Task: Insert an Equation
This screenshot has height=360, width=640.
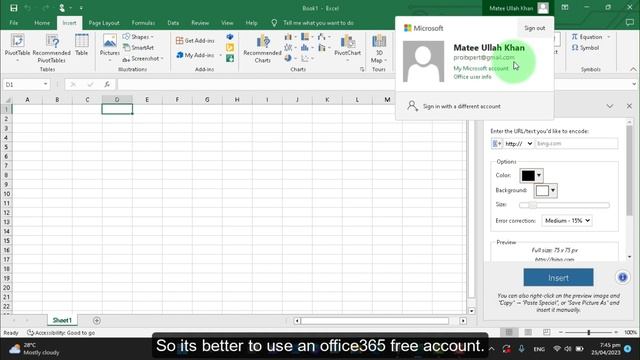Action: pyautogui.click(x=590, y=37)
